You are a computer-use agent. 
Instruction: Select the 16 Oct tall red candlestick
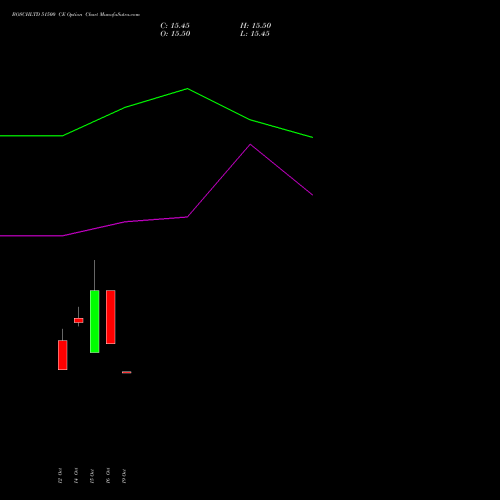tap(111, 317)
